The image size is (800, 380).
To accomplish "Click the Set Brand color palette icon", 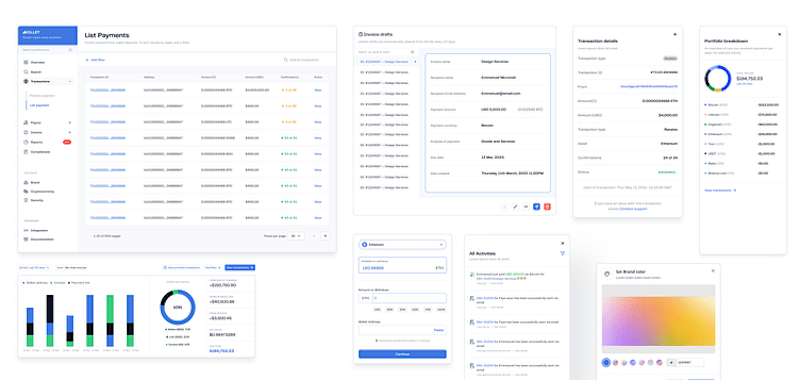I will pos(607,273).
